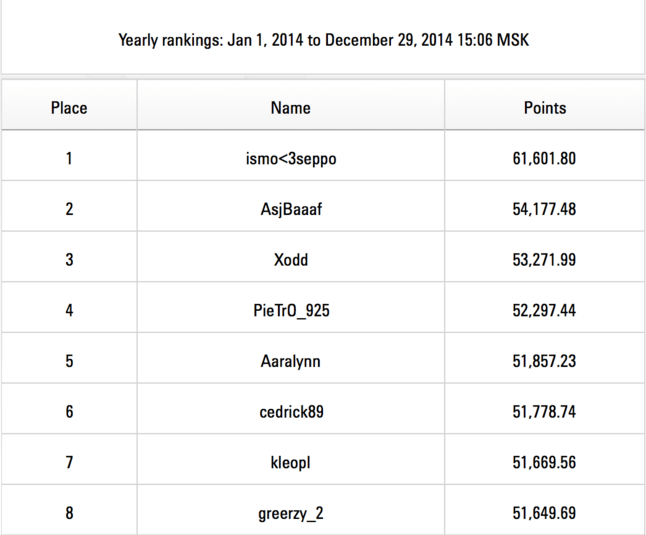This screenshot has height=535, width=646.
Task: Click the Name column header
Action: click(290, 108)
